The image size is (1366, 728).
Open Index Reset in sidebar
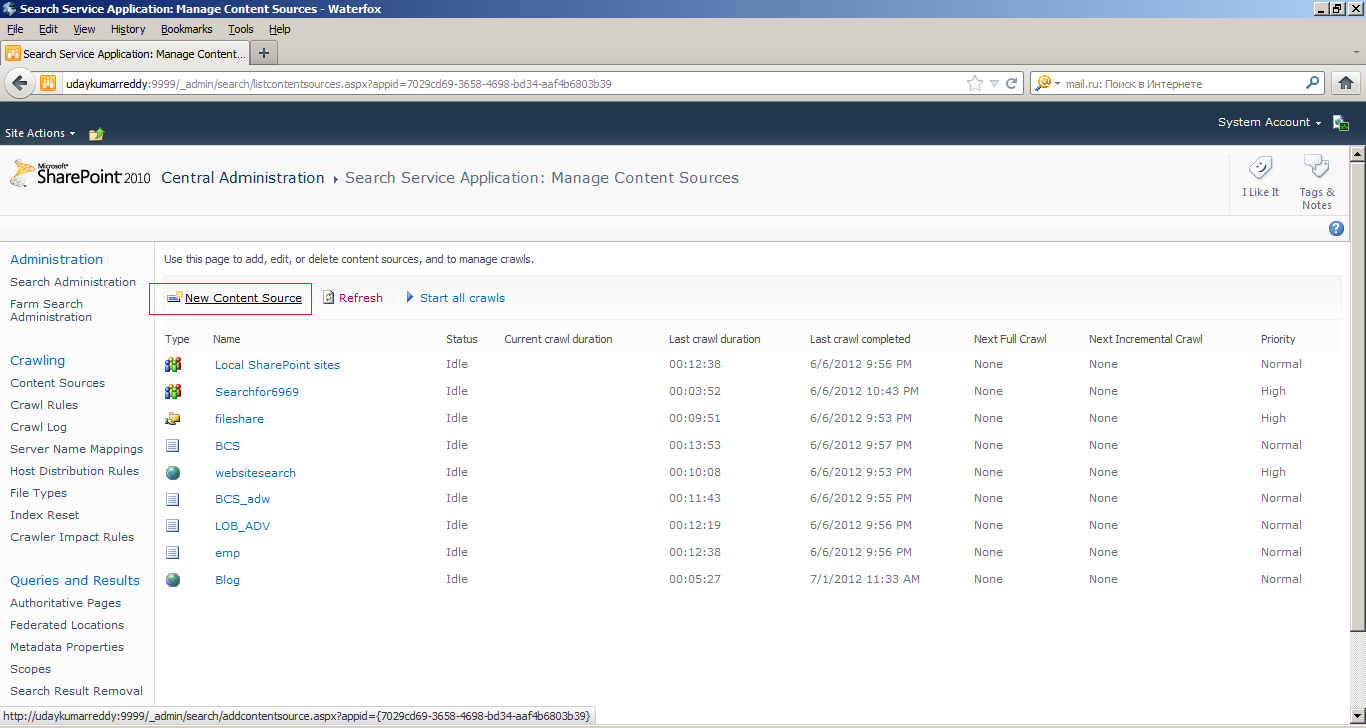pyautogui.click(x=44, y=515)
